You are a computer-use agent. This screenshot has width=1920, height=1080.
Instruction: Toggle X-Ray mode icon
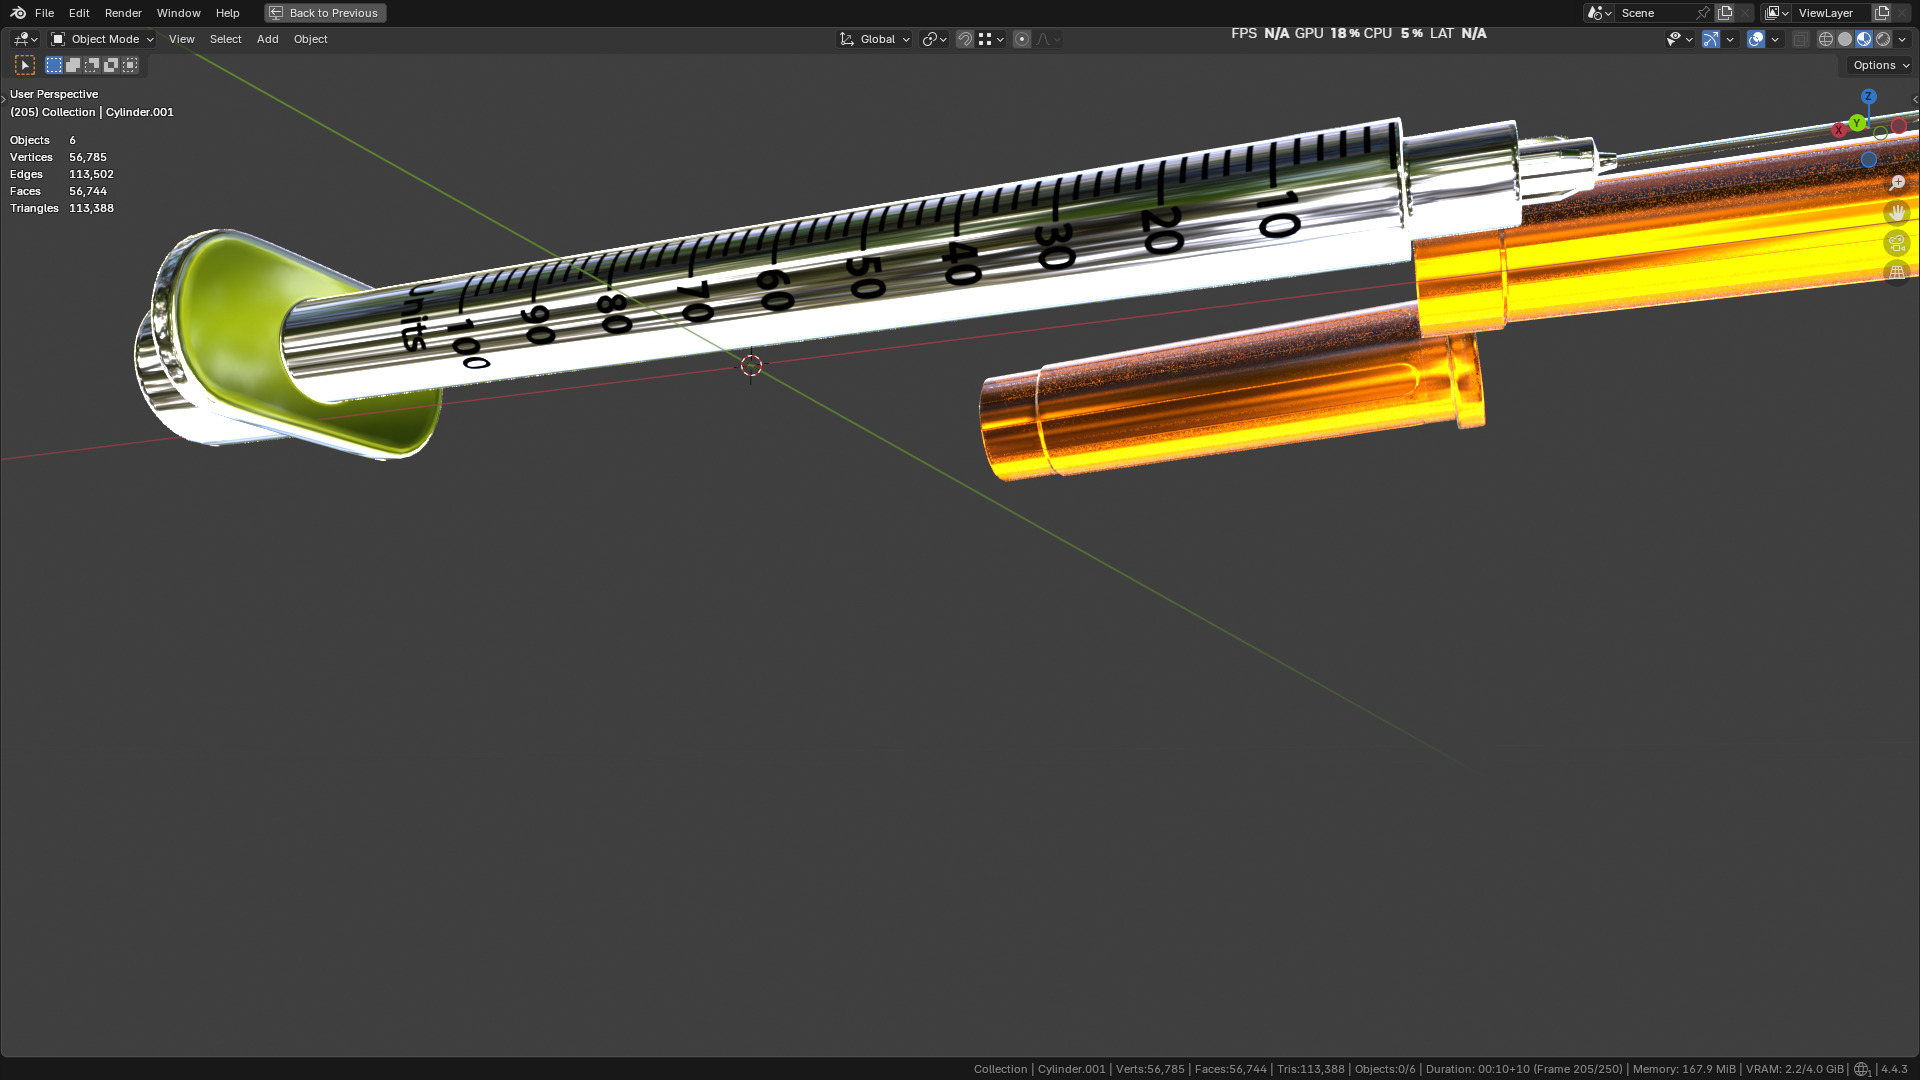coord(1801,39)
